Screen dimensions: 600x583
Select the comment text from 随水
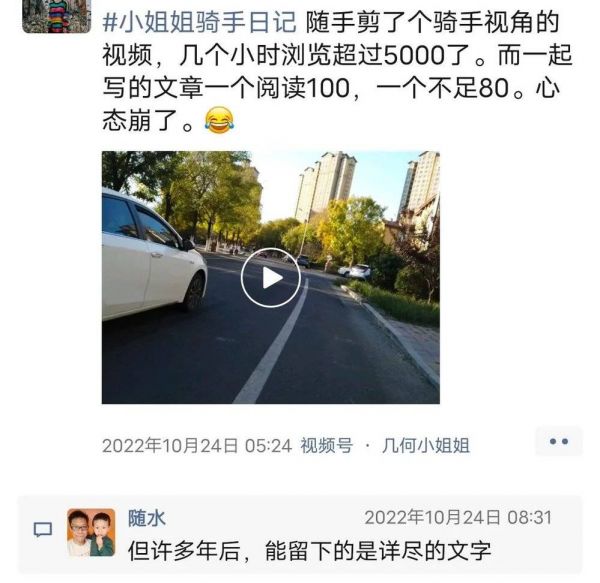point(309,551)
